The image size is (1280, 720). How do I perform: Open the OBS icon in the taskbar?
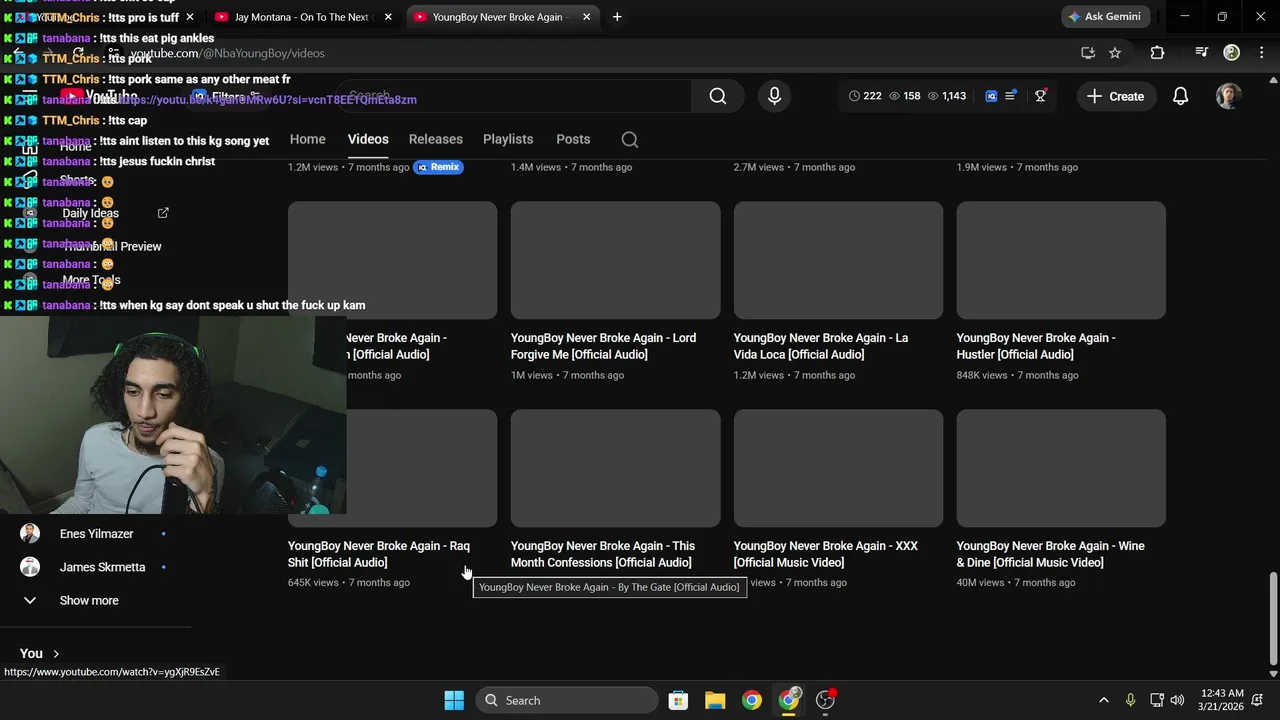pos(826,700)
